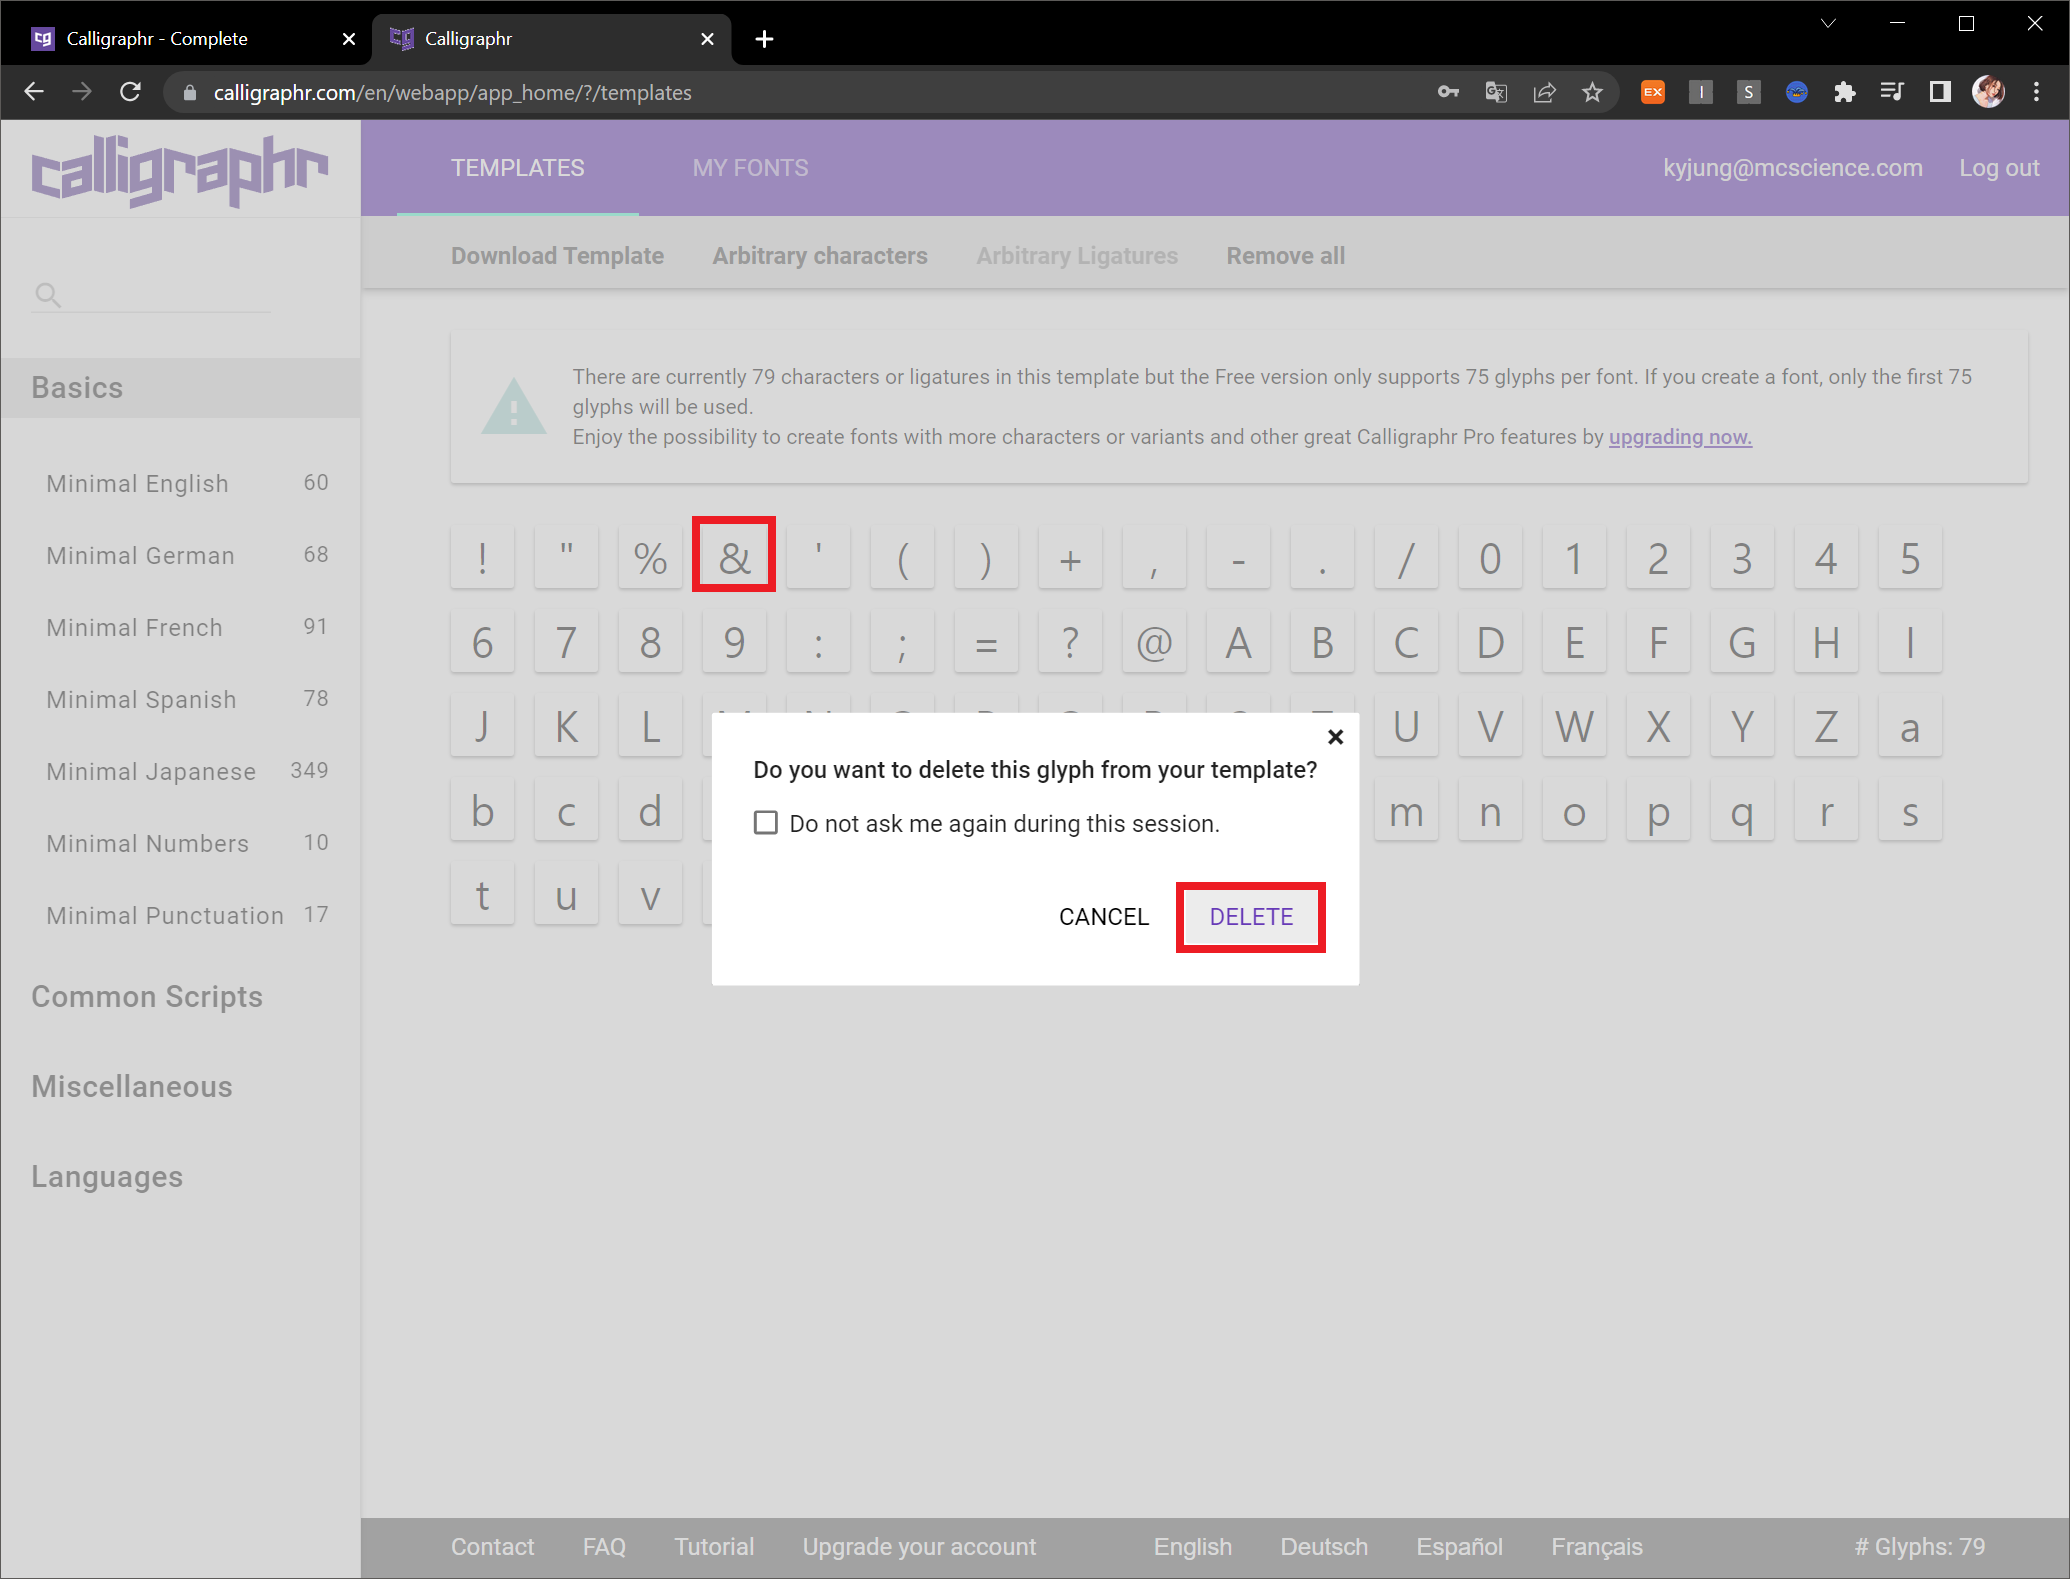Viewport: 2070px width, 1579px height.
Task: Open the saved passwords key icon
Action: (x=1447, y=93)
